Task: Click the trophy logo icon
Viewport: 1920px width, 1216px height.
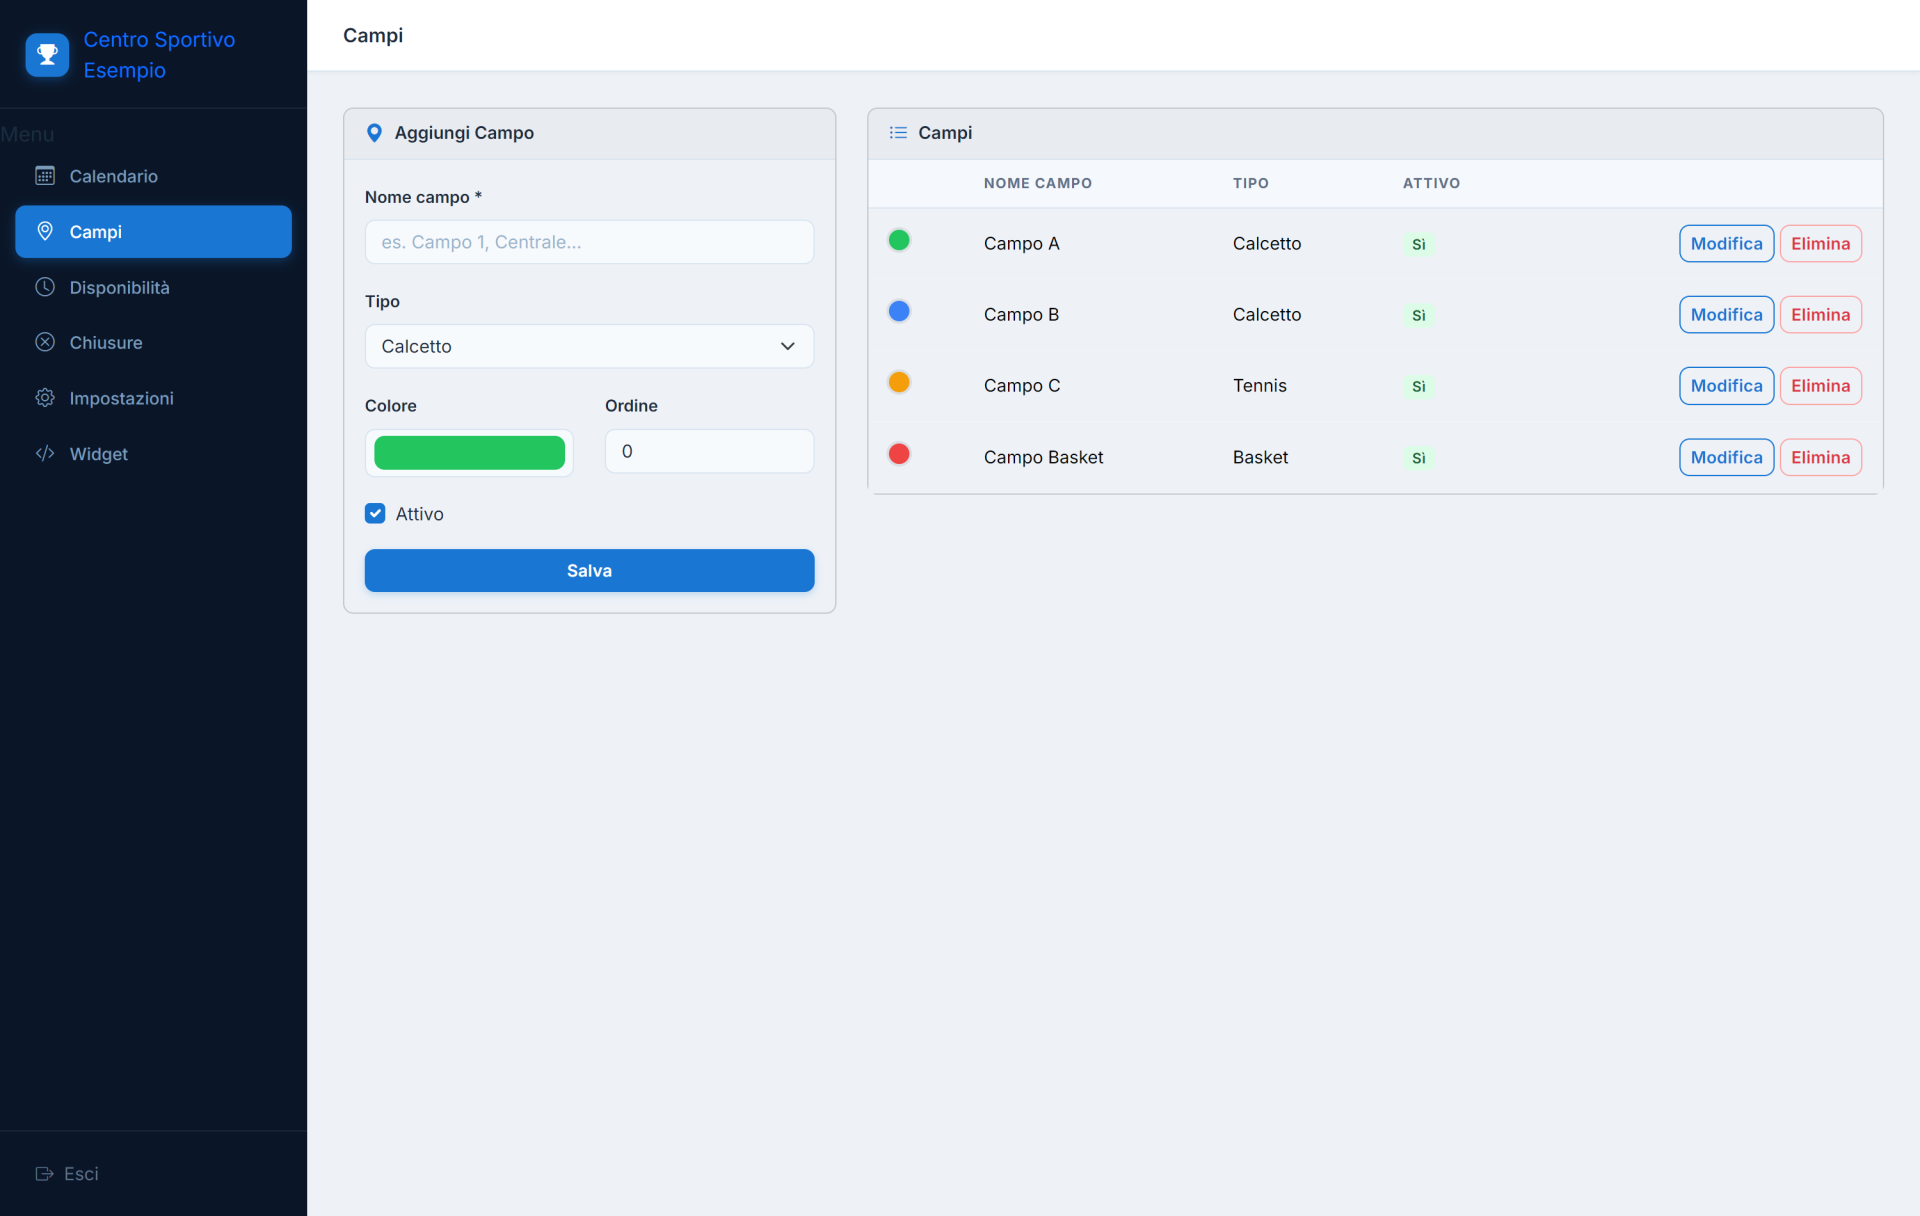Action: 47,55
